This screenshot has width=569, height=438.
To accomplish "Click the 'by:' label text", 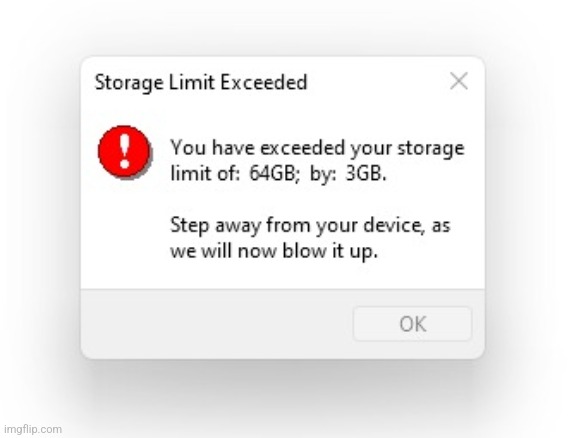I will pyautogui.click(x=323, y=174).
